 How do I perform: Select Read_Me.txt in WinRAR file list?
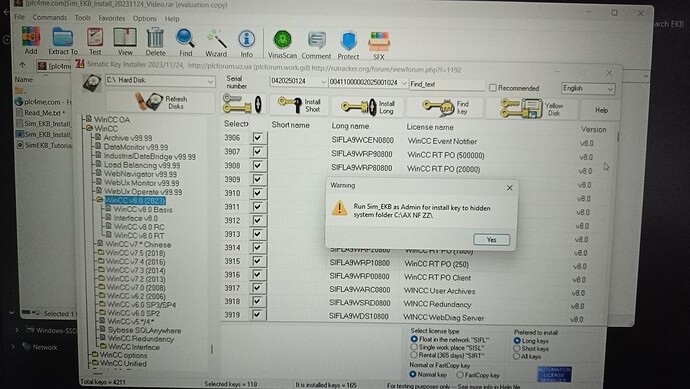pyautogui.click(x=44, y=113)
